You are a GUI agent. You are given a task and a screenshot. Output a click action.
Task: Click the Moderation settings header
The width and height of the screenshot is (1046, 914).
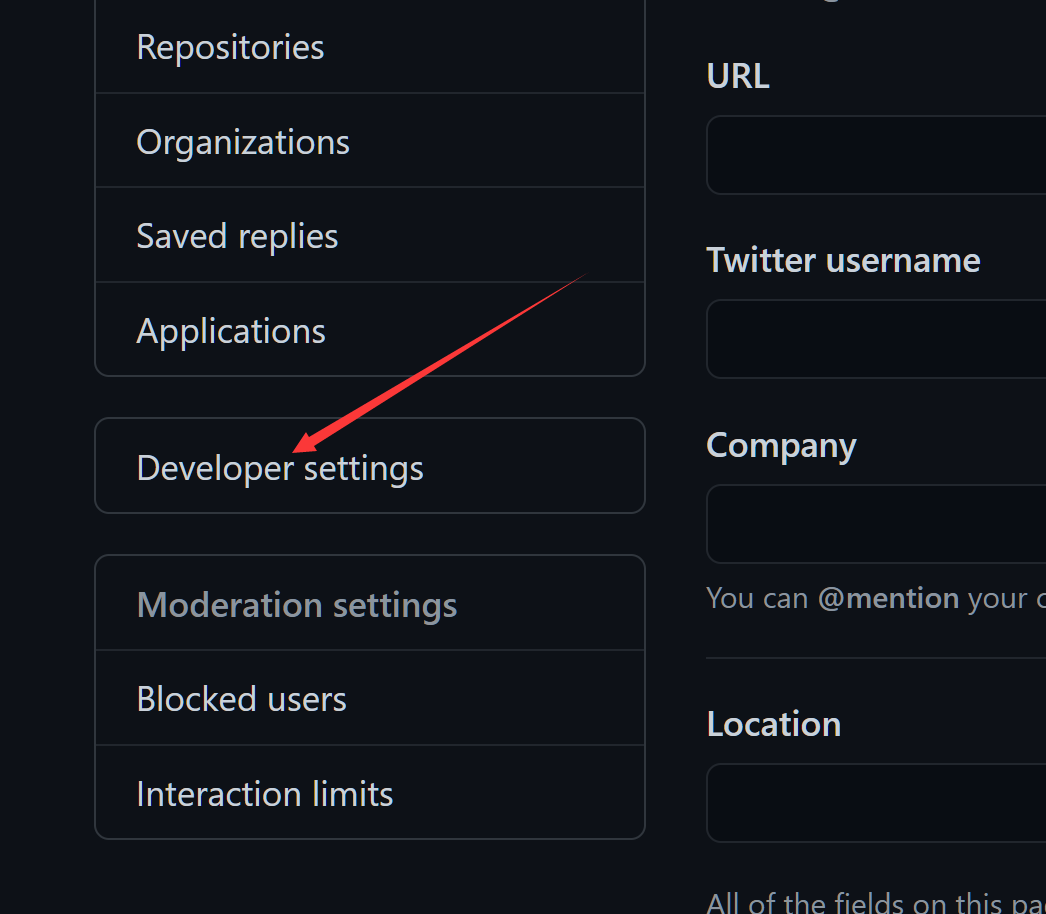pos(297,605)
